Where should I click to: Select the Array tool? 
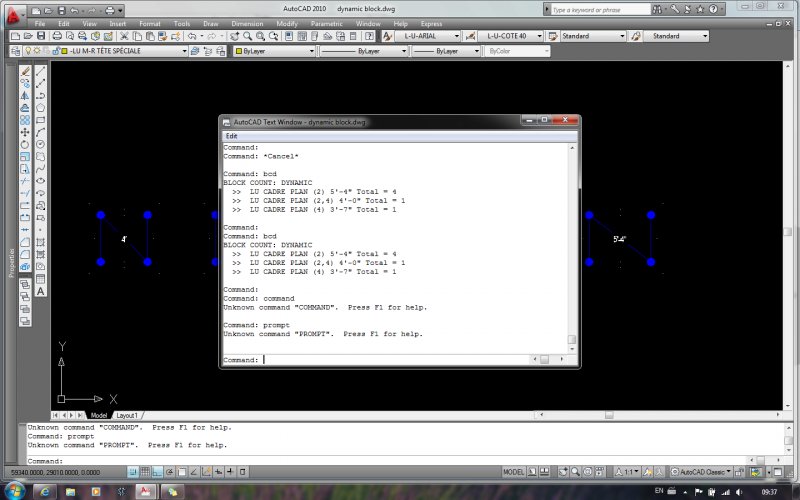tap(24, 120)
